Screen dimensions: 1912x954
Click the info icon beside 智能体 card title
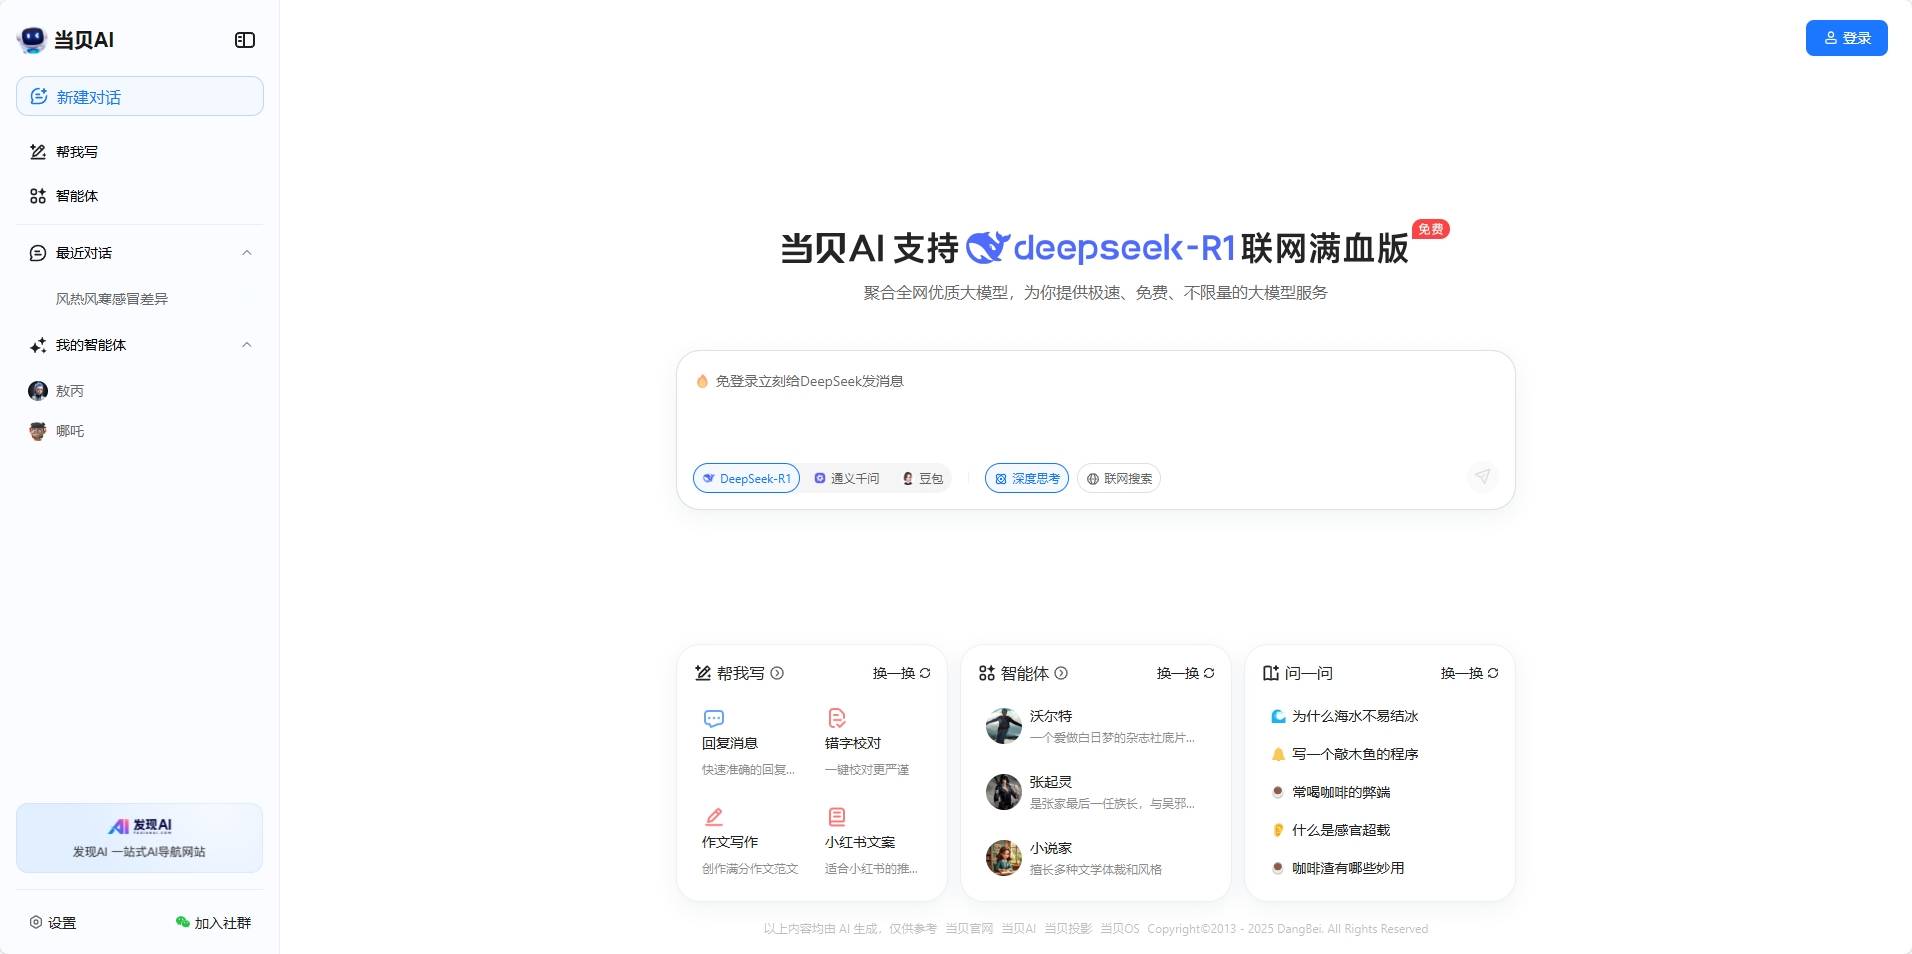pyautogui.click(x=1061, y=673)
